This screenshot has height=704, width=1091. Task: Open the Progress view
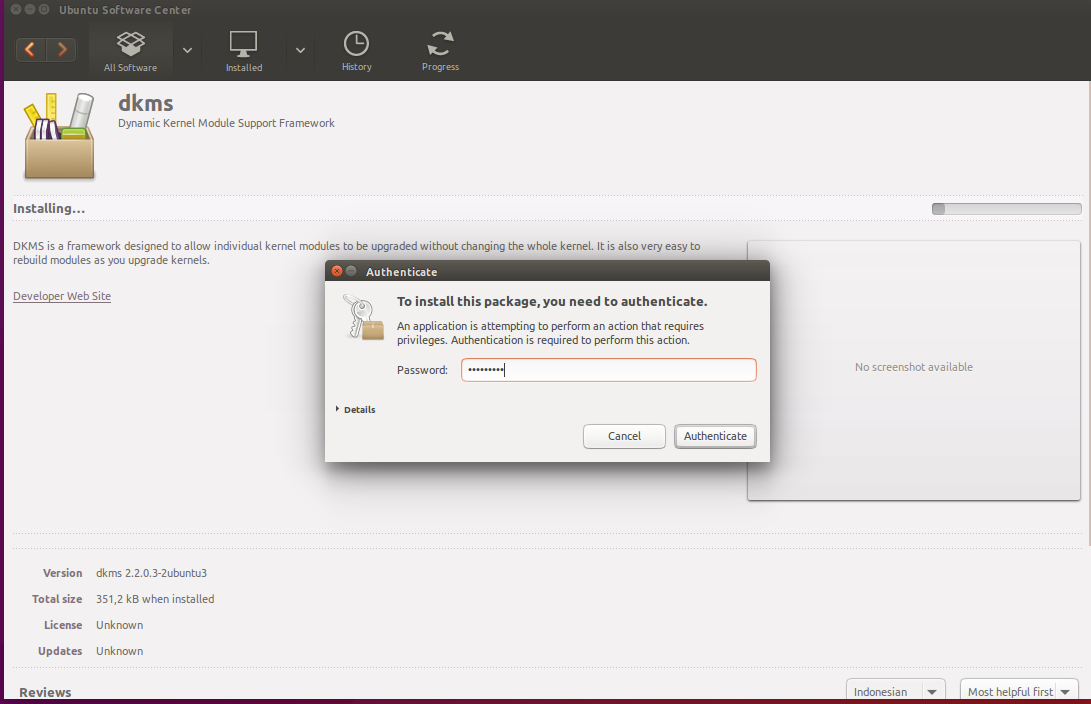pyautogui.click(x=440, y=51)
